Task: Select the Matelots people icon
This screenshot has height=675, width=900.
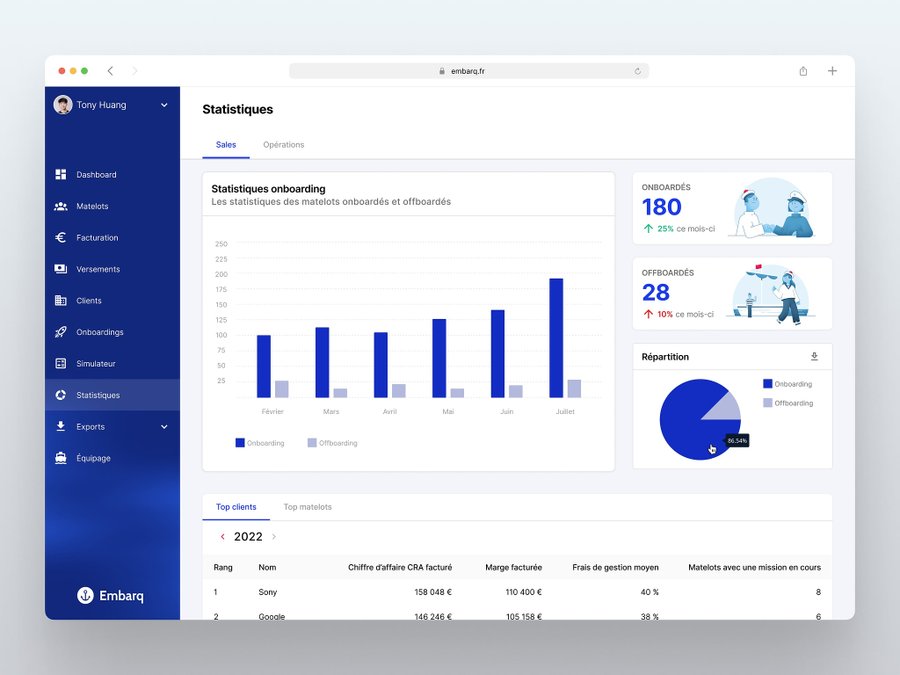Action: 61,206
